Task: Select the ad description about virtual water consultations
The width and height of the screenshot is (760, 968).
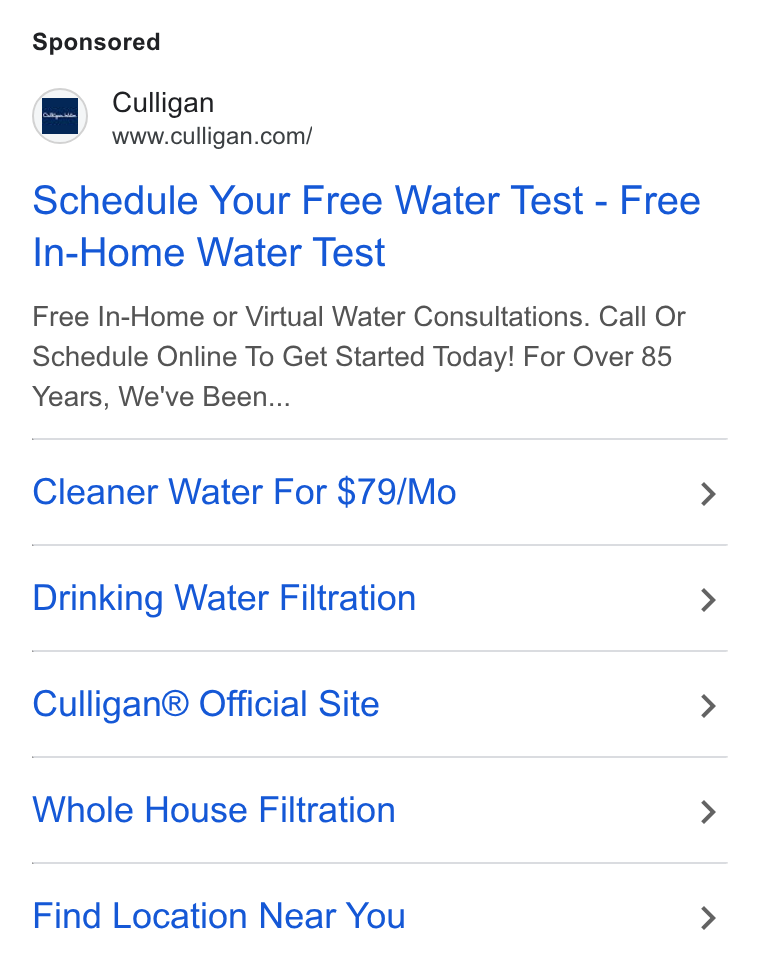Action: click(x=359, y=357)
